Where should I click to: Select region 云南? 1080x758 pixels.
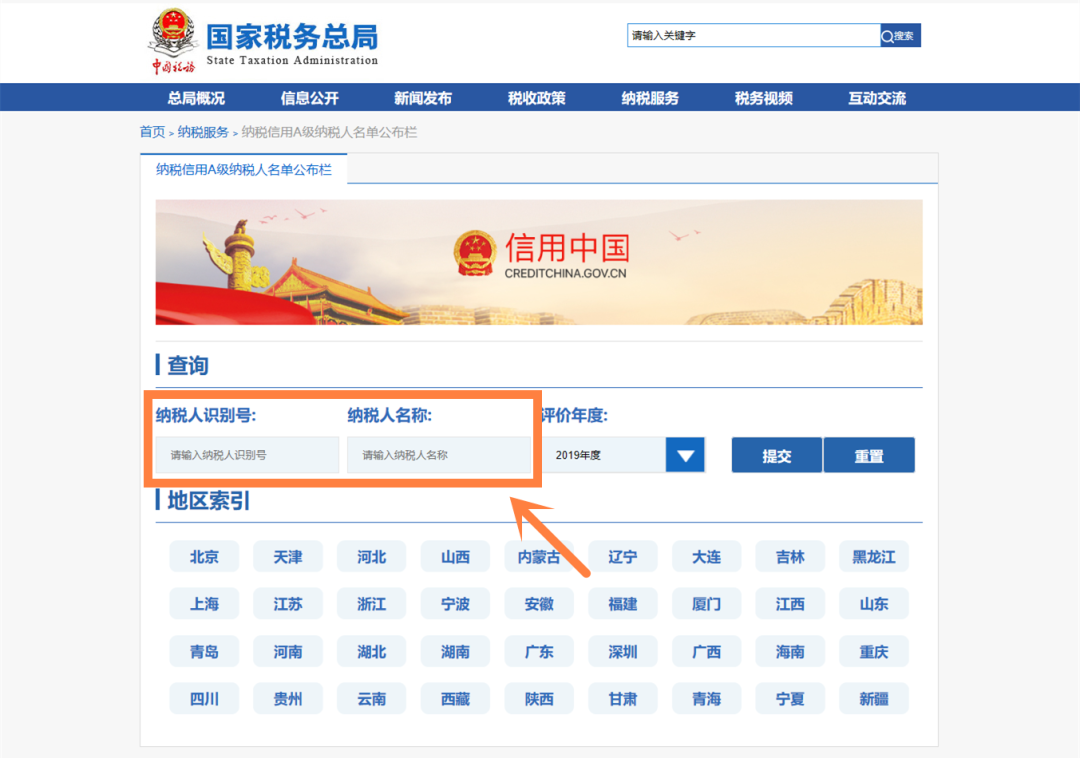372,699
